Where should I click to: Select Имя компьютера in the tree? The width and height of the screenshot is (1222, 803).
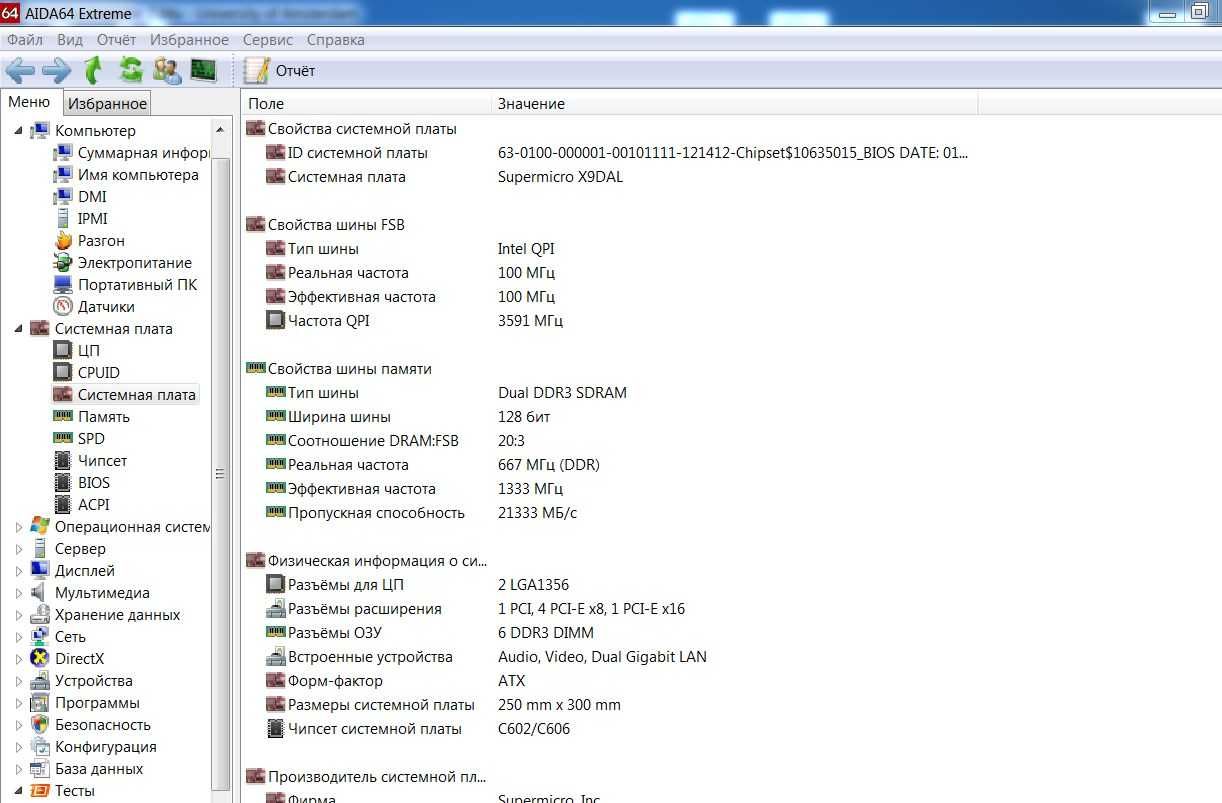[x=138, y=174]
